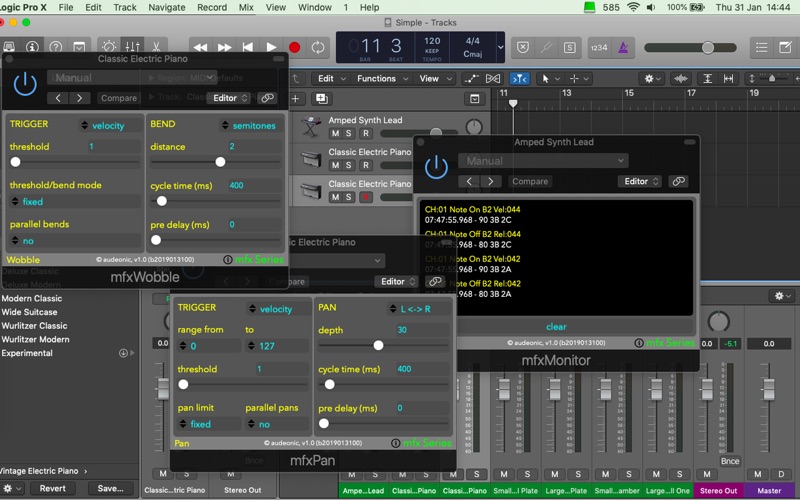
Task: Change the Wobble TRIGGER velocity selector
Action: 109,126
